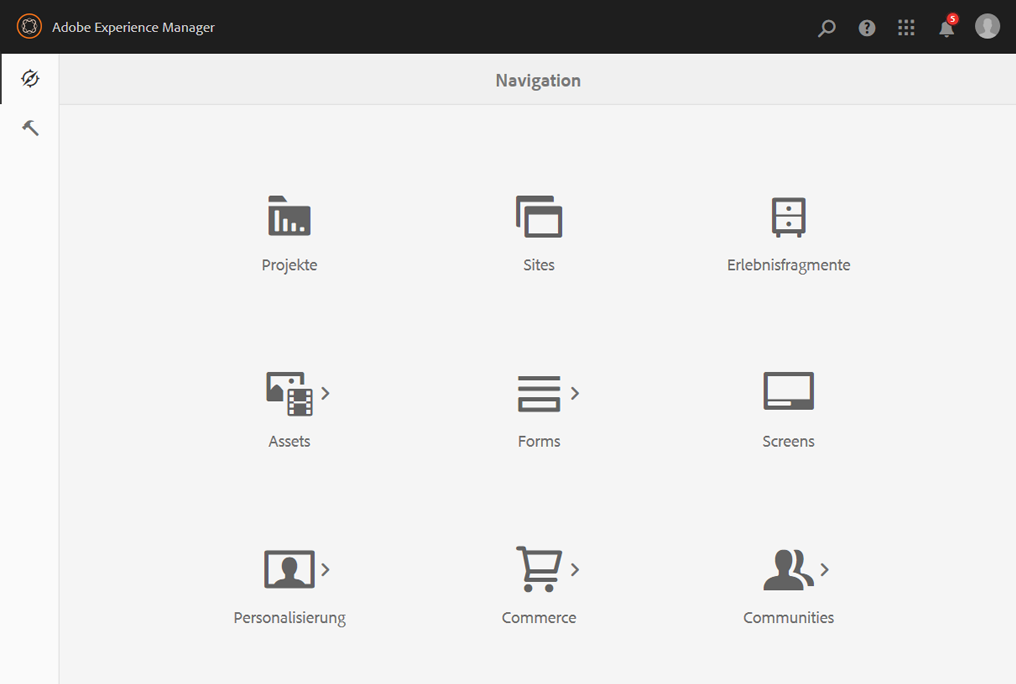1016x684 pixels.
Task: Click the Adobe Experience Manager title text
Action: pyautogui.click(x=133, y=27)
